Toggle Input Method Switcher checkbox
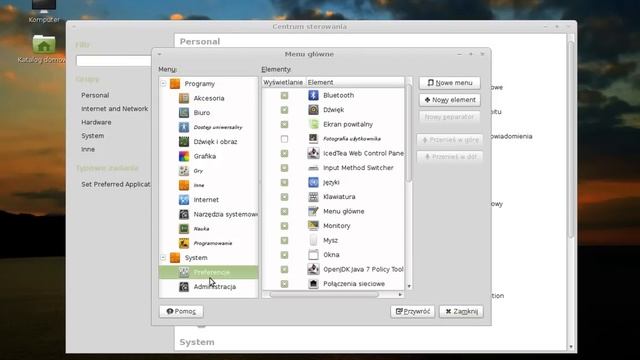 284,168
